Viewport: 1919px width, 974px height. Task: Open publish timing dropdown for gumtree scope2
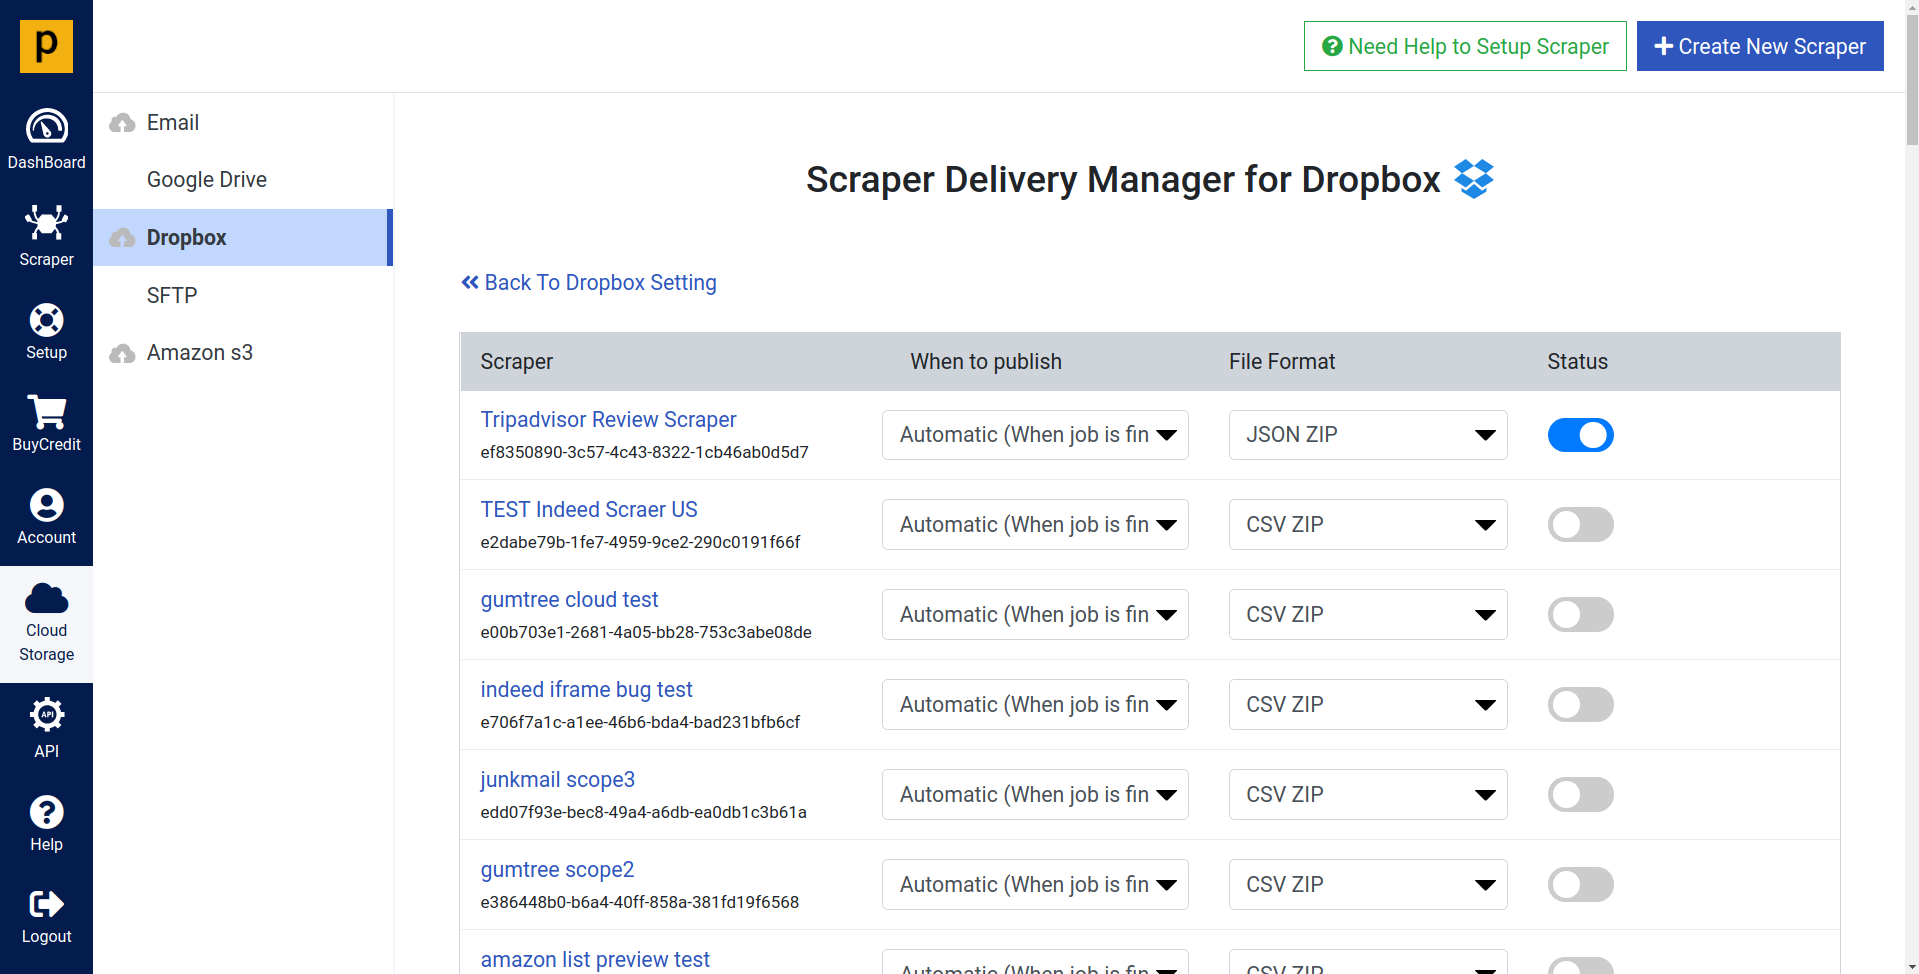[x=1035, y=885]
